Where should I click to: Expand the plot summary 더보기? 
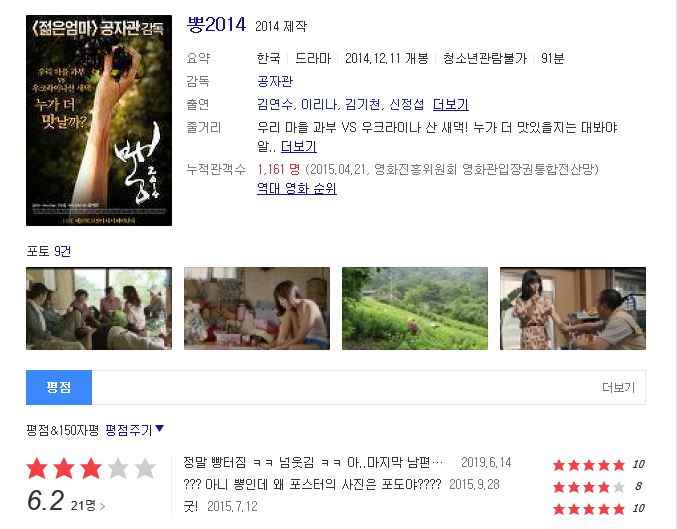[x=299, y=147]
